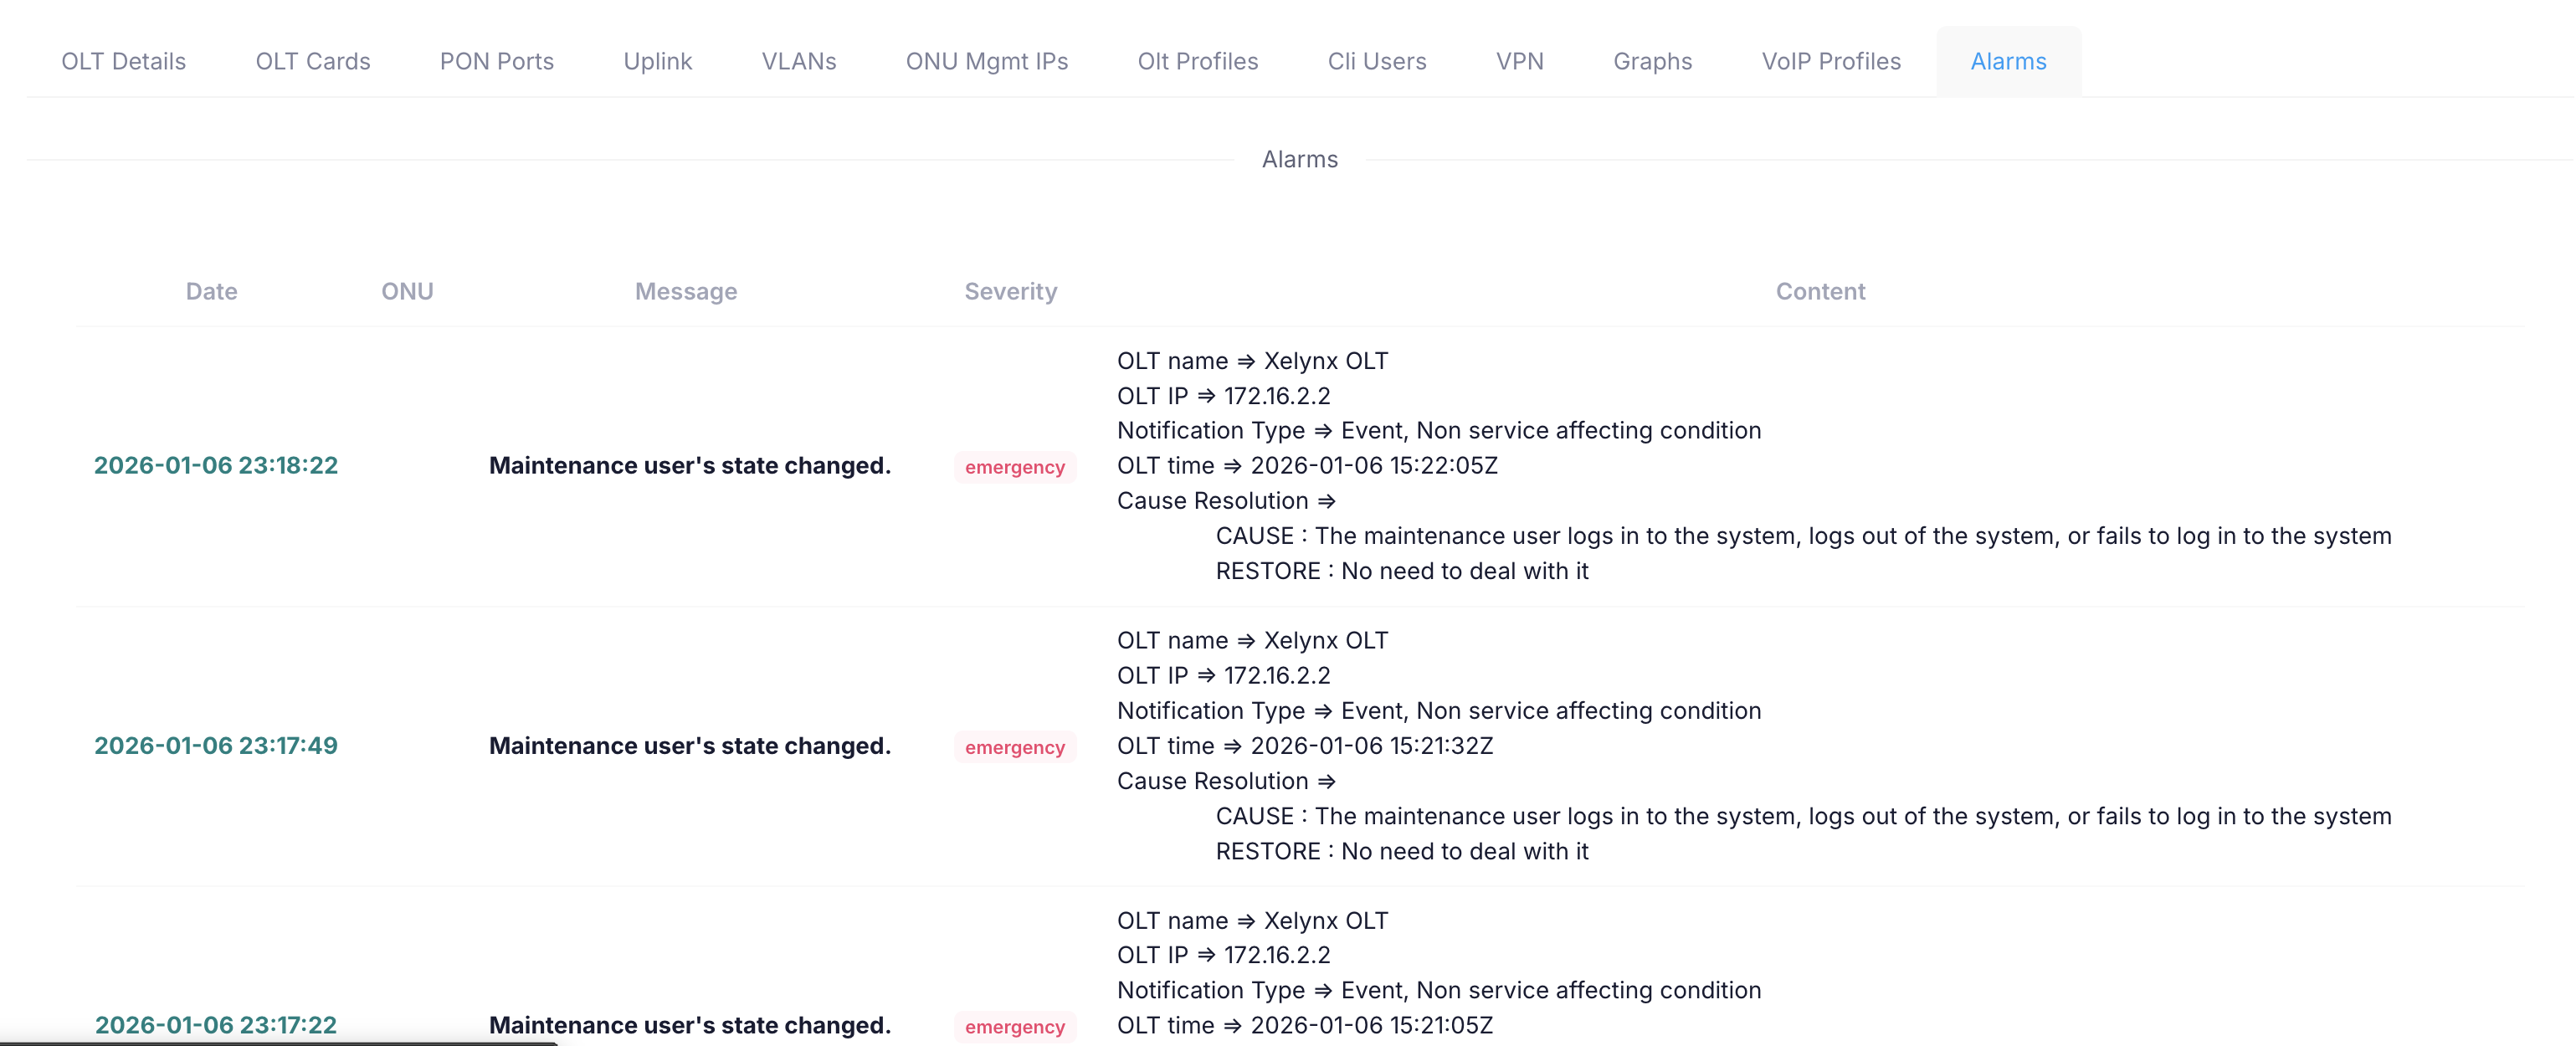Select the Uplink tab
The width and height of the screenshot is (2576, 1046).
657,62
